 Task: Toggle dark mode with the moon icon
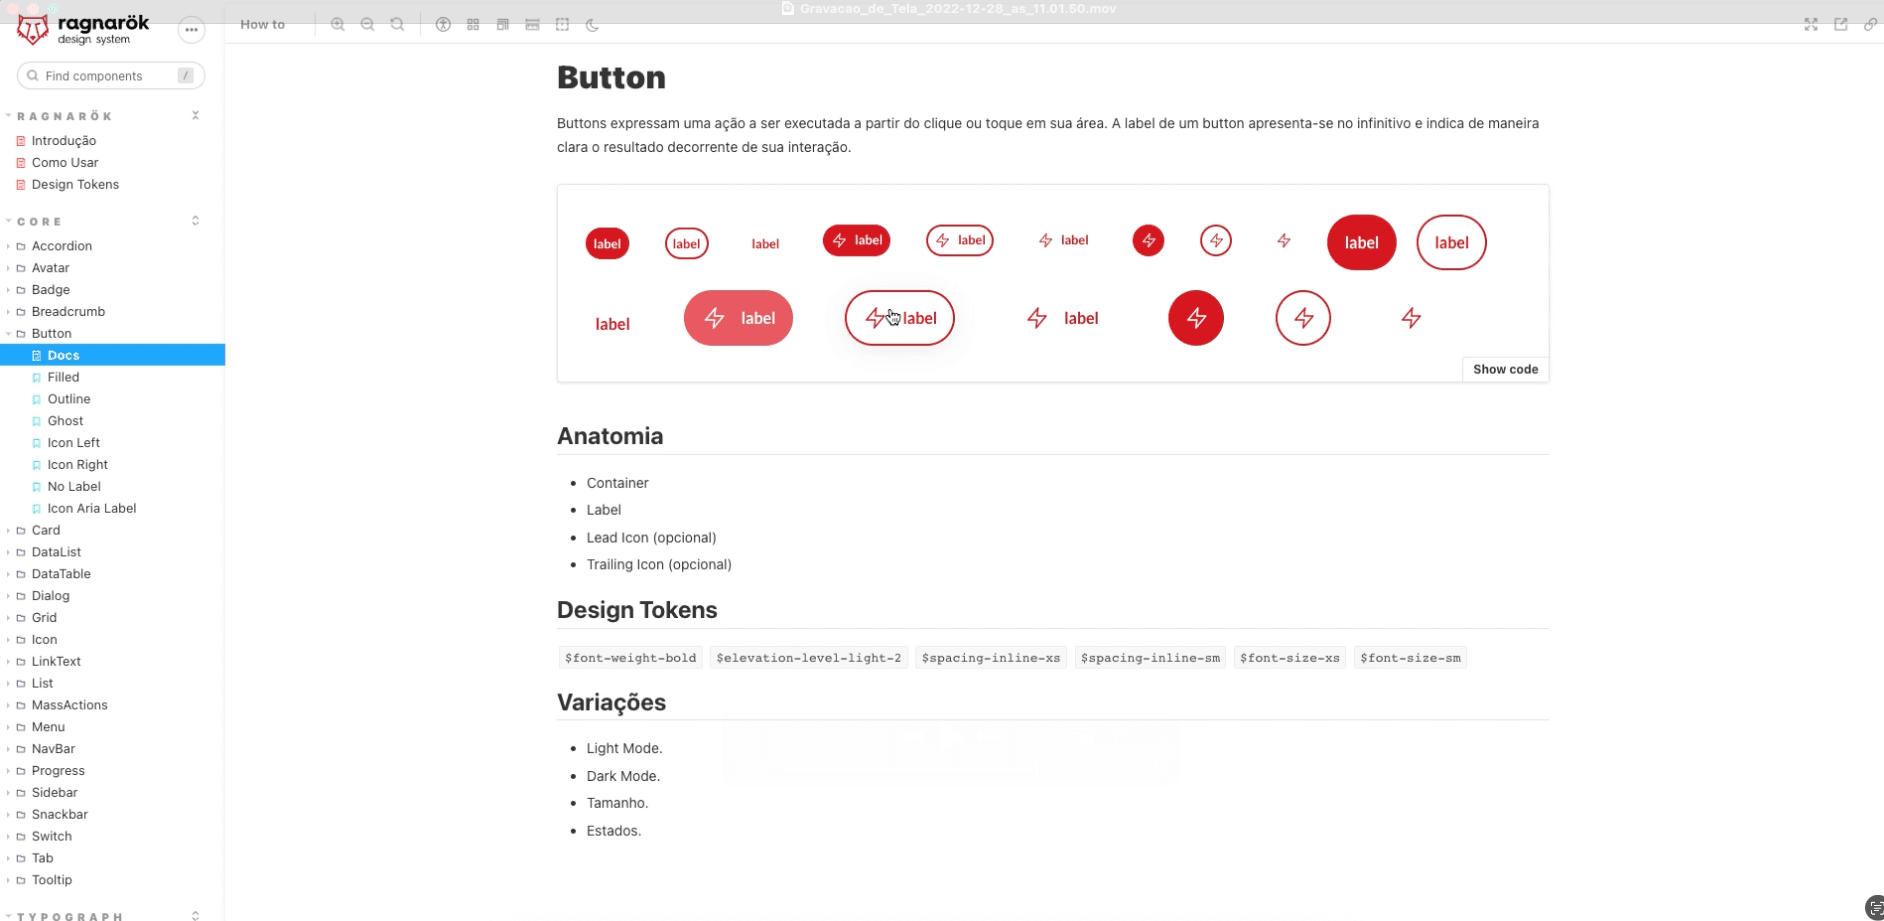pyautogui.click(x=593, y=25)
